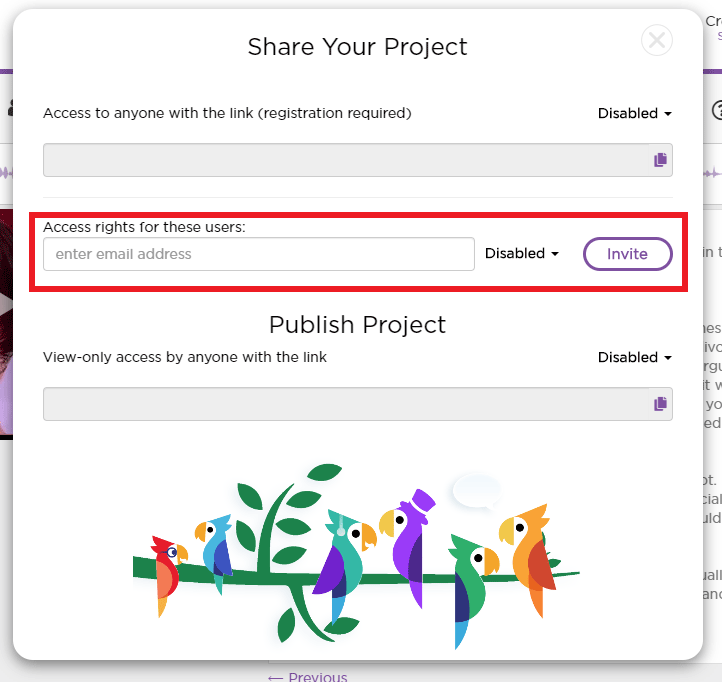Click the audio waveform at the left edge
This screenshot has width=722, height=682.
coord(6,174)
